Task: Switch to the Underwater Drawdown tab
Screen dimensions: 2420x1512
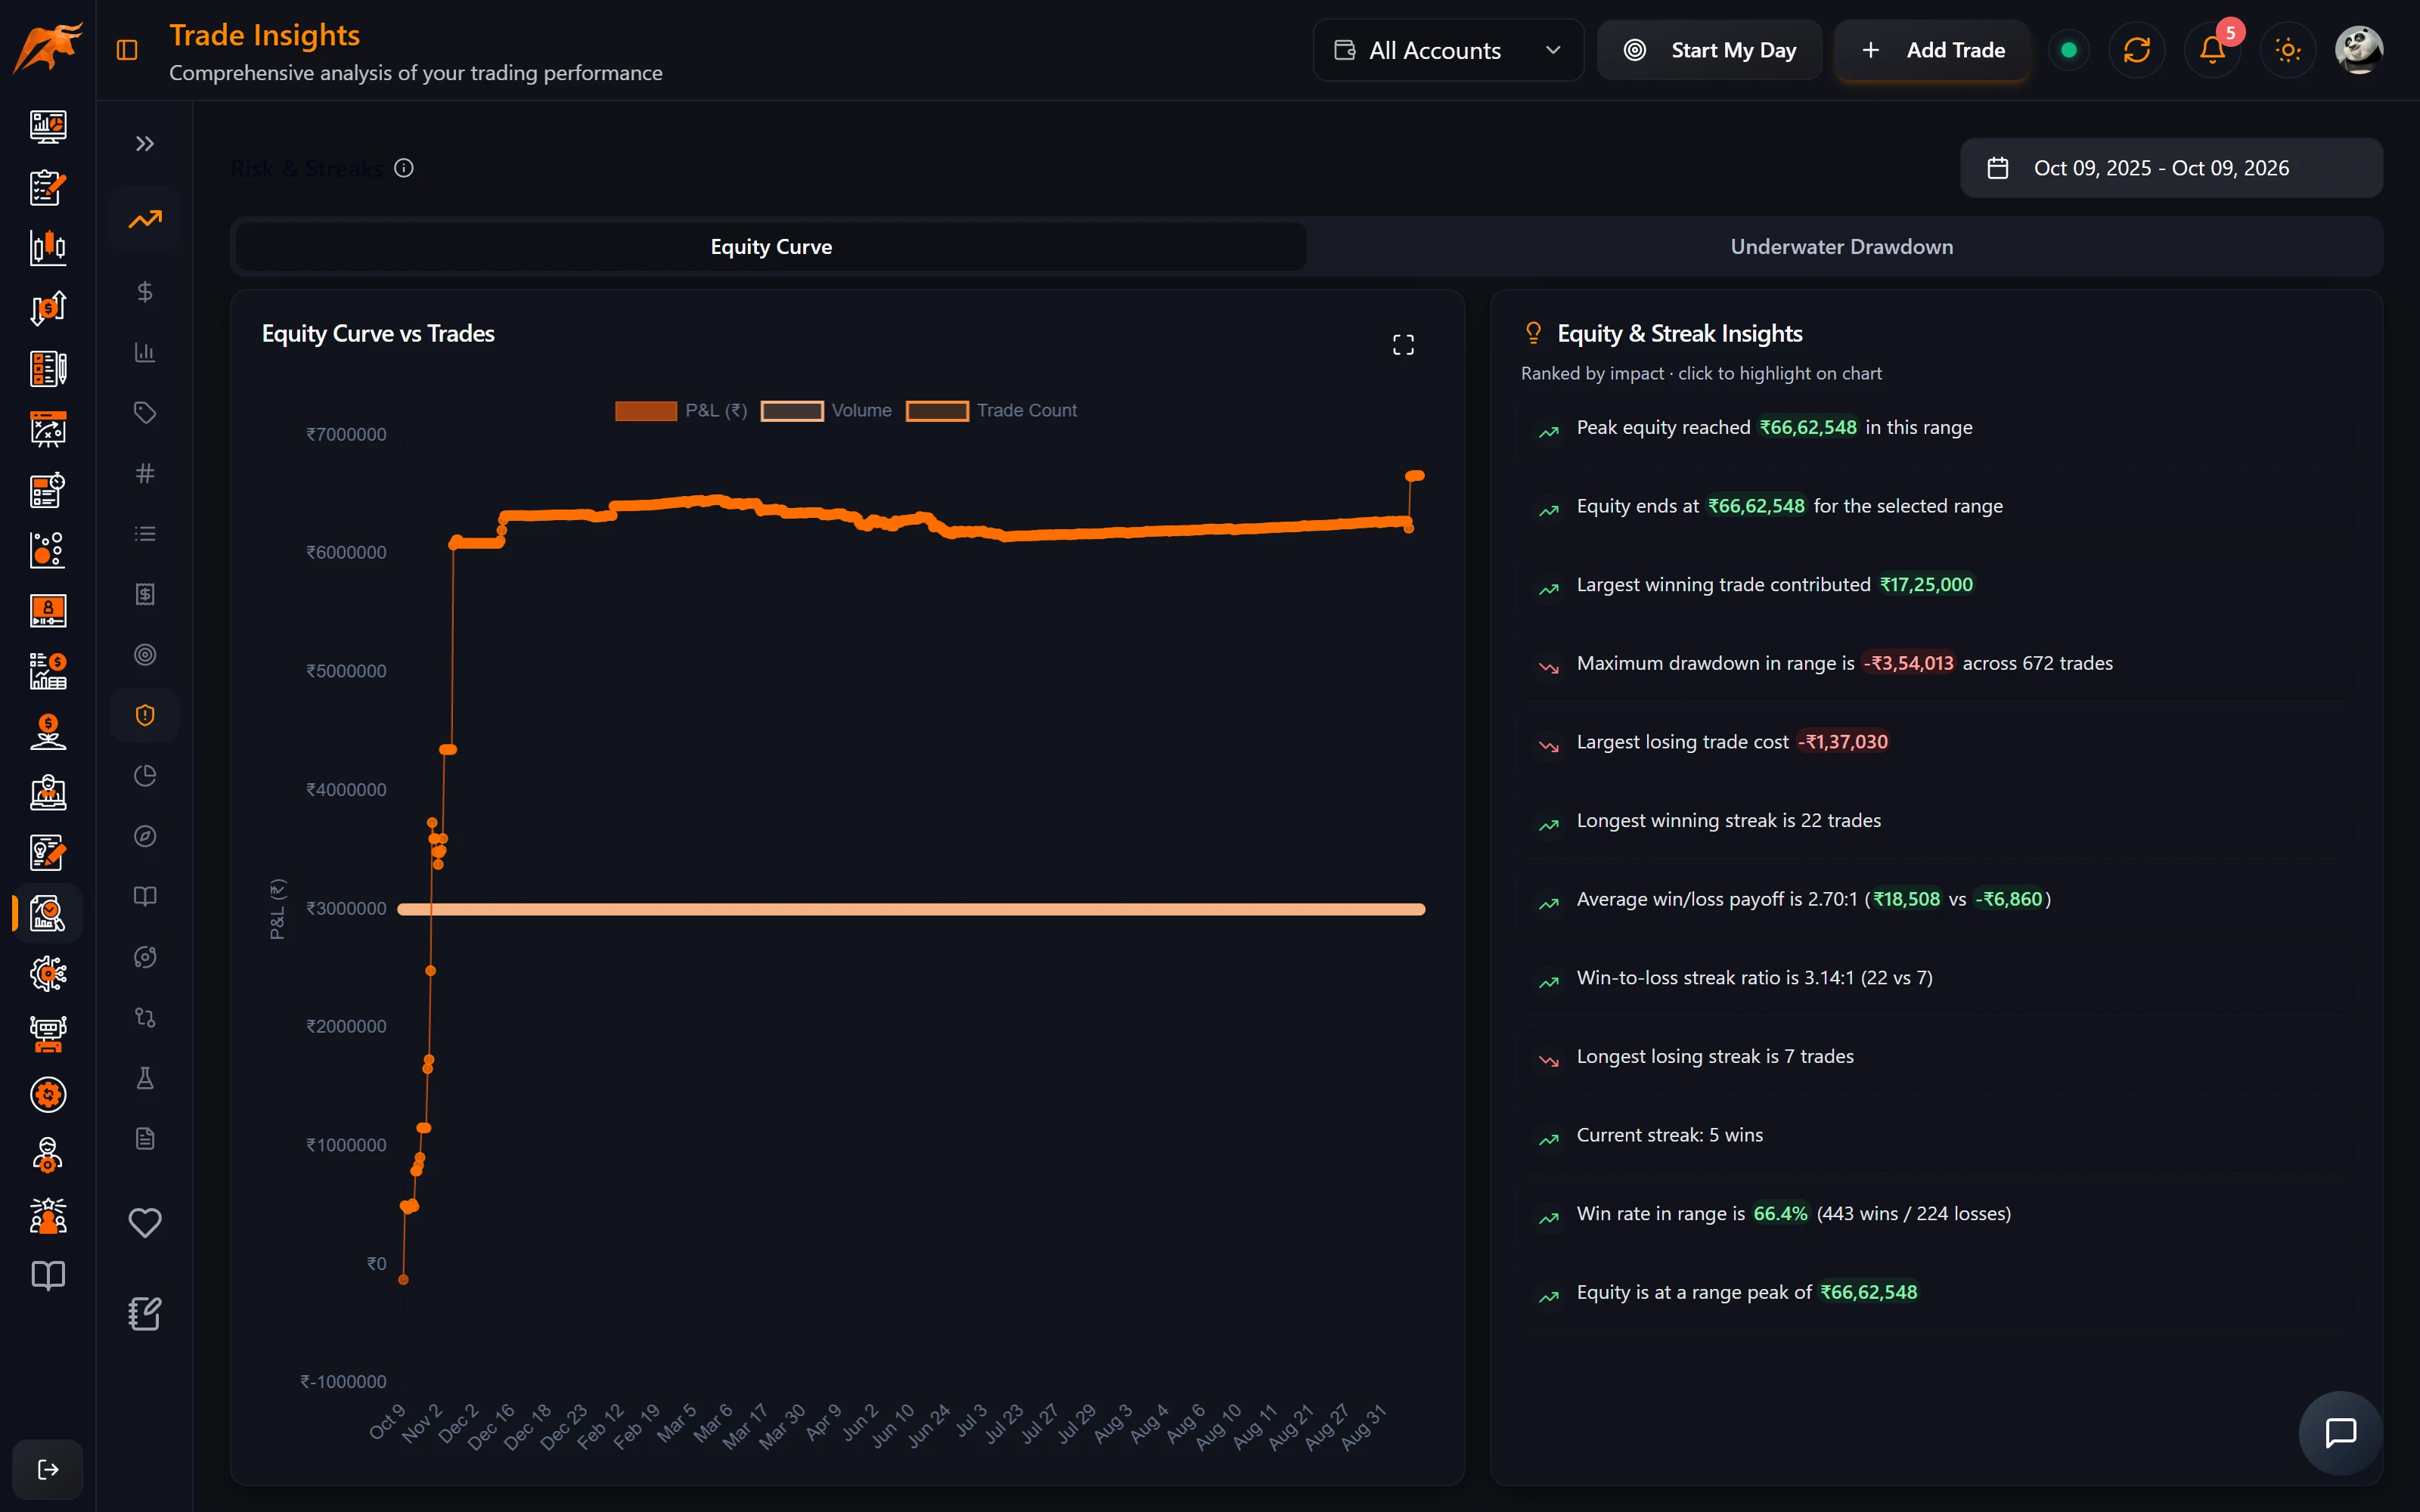Action: pyautogui.click(x=1841, y=247)
